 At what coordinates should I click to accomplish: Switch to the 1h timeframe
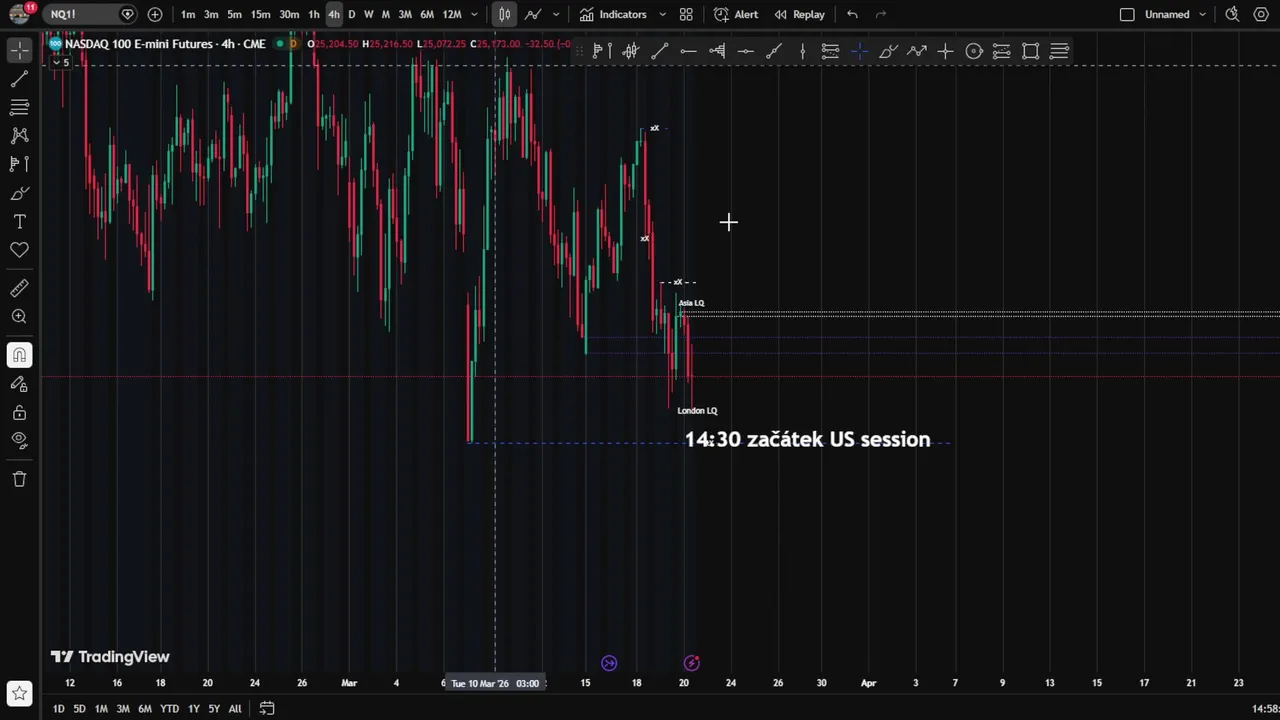[314, 14]
